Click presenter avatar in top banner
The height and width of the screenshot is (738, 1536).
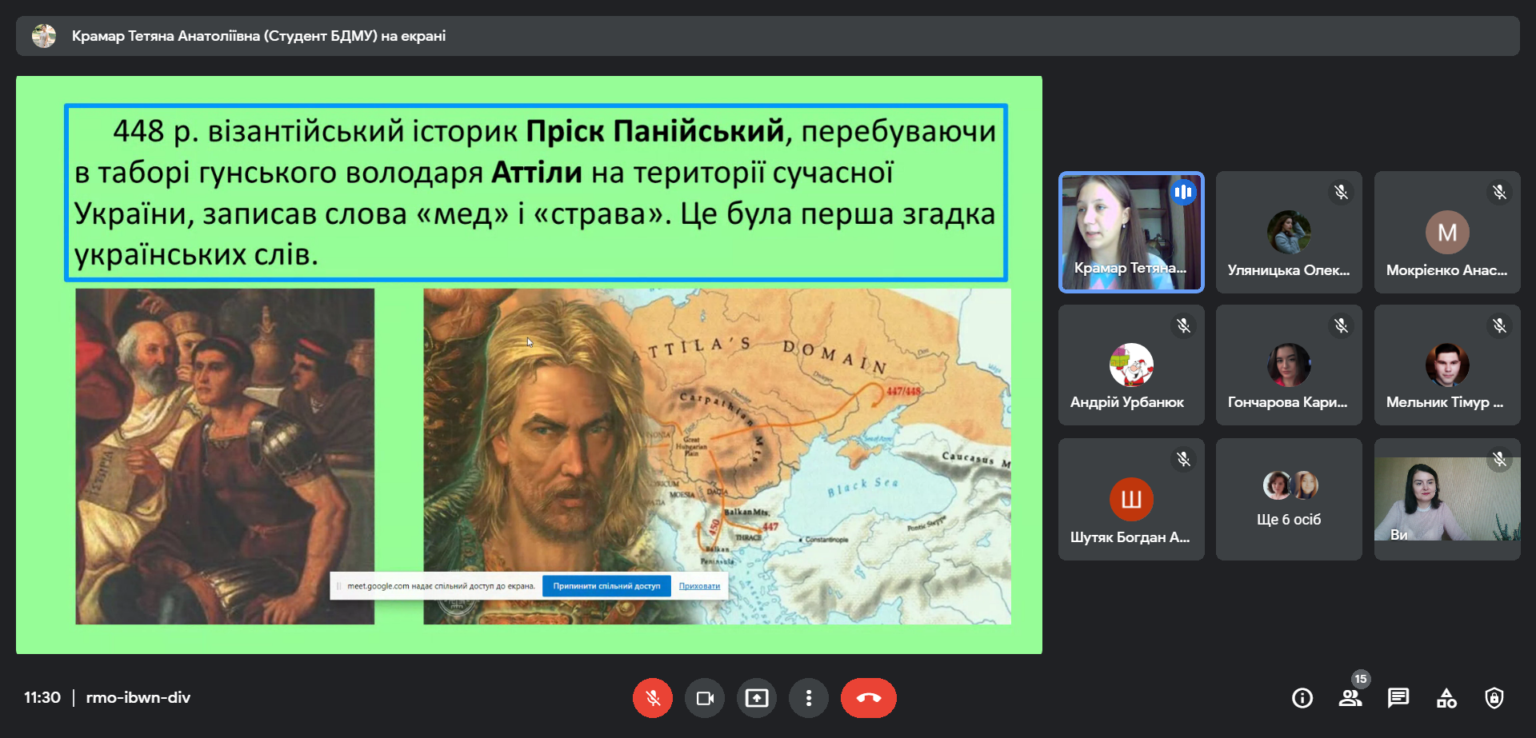coord(44,36)
